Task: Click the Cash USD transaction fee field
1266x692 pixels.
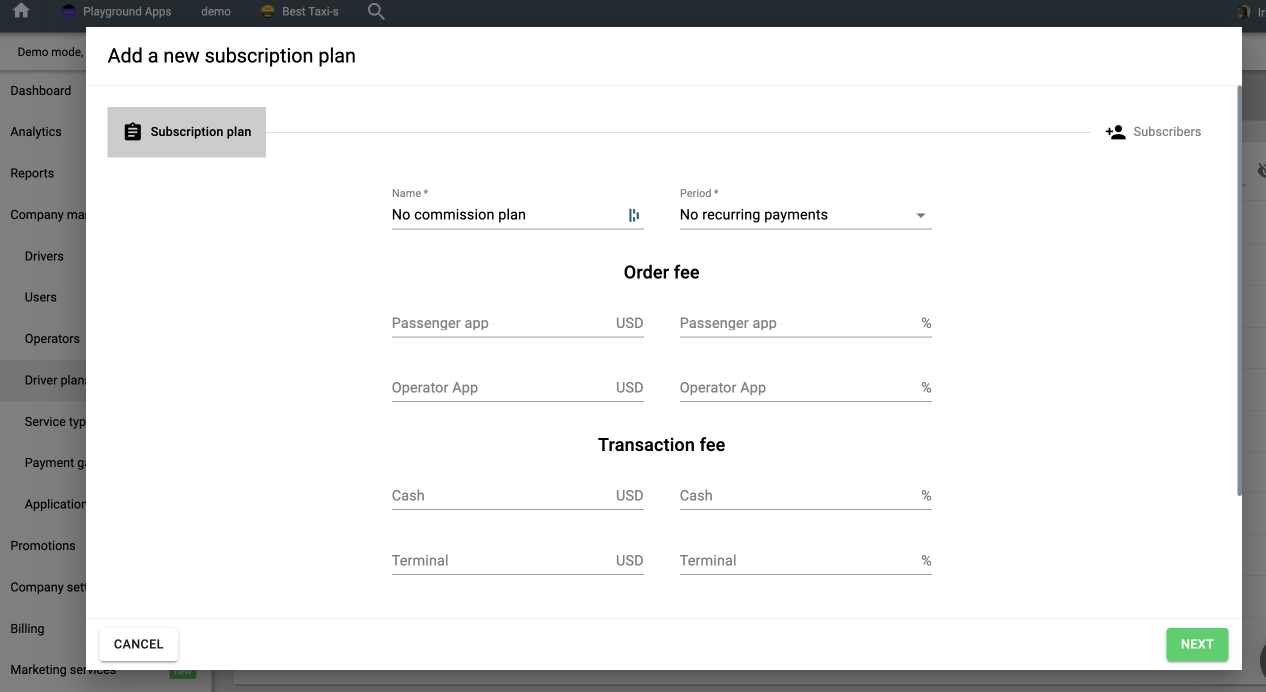Action: tap(500, 496)
